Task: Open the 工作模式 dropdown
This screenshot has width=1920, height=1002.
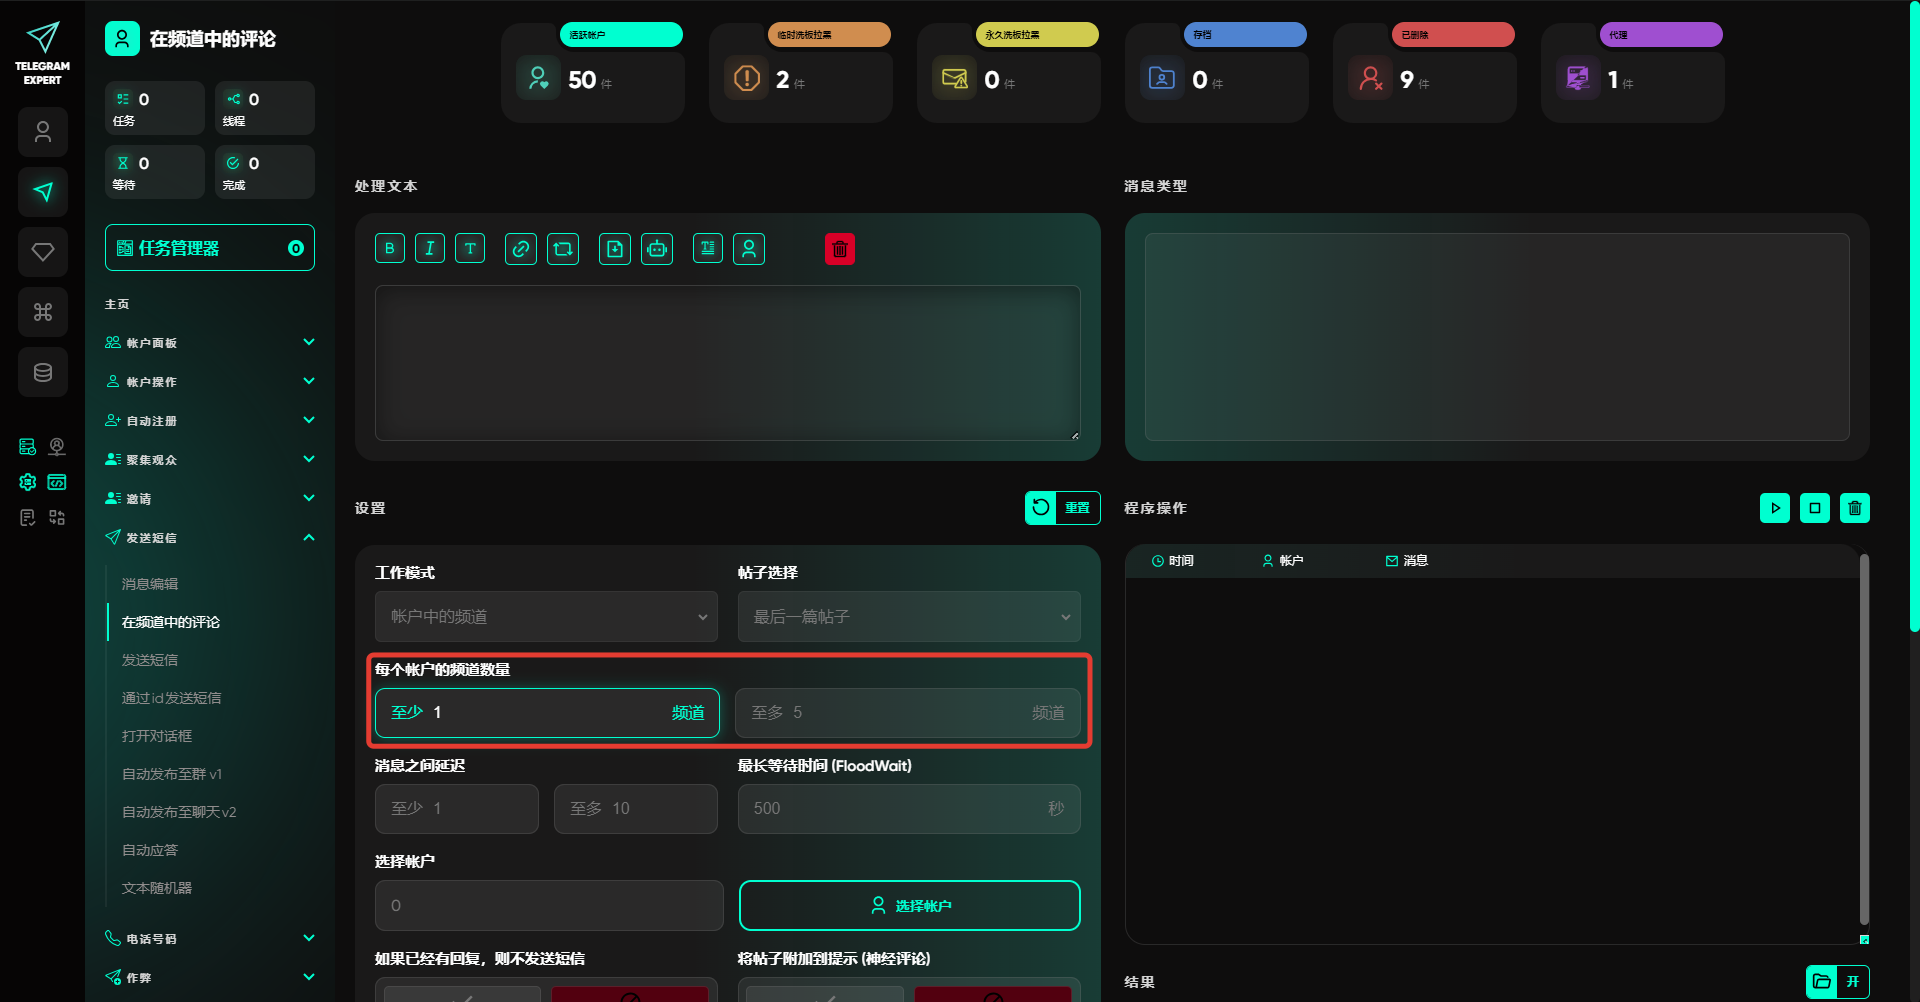Action: click(x=546, y=617)
